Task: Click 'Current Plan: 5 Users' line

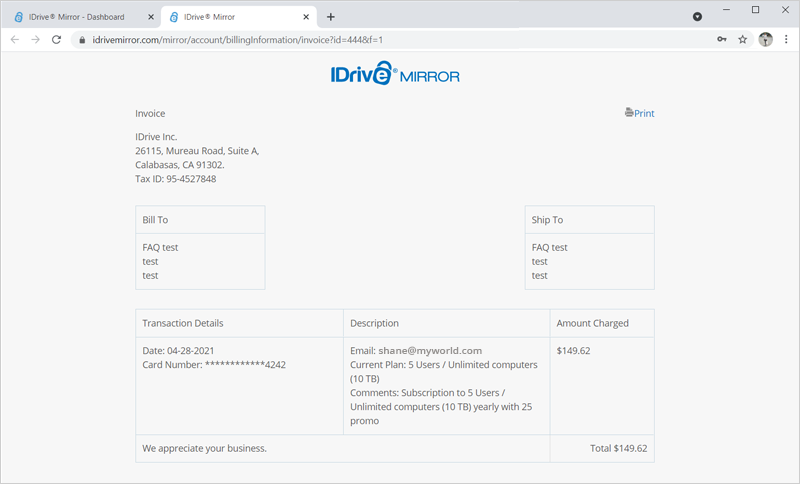Action: pos(443,372)
